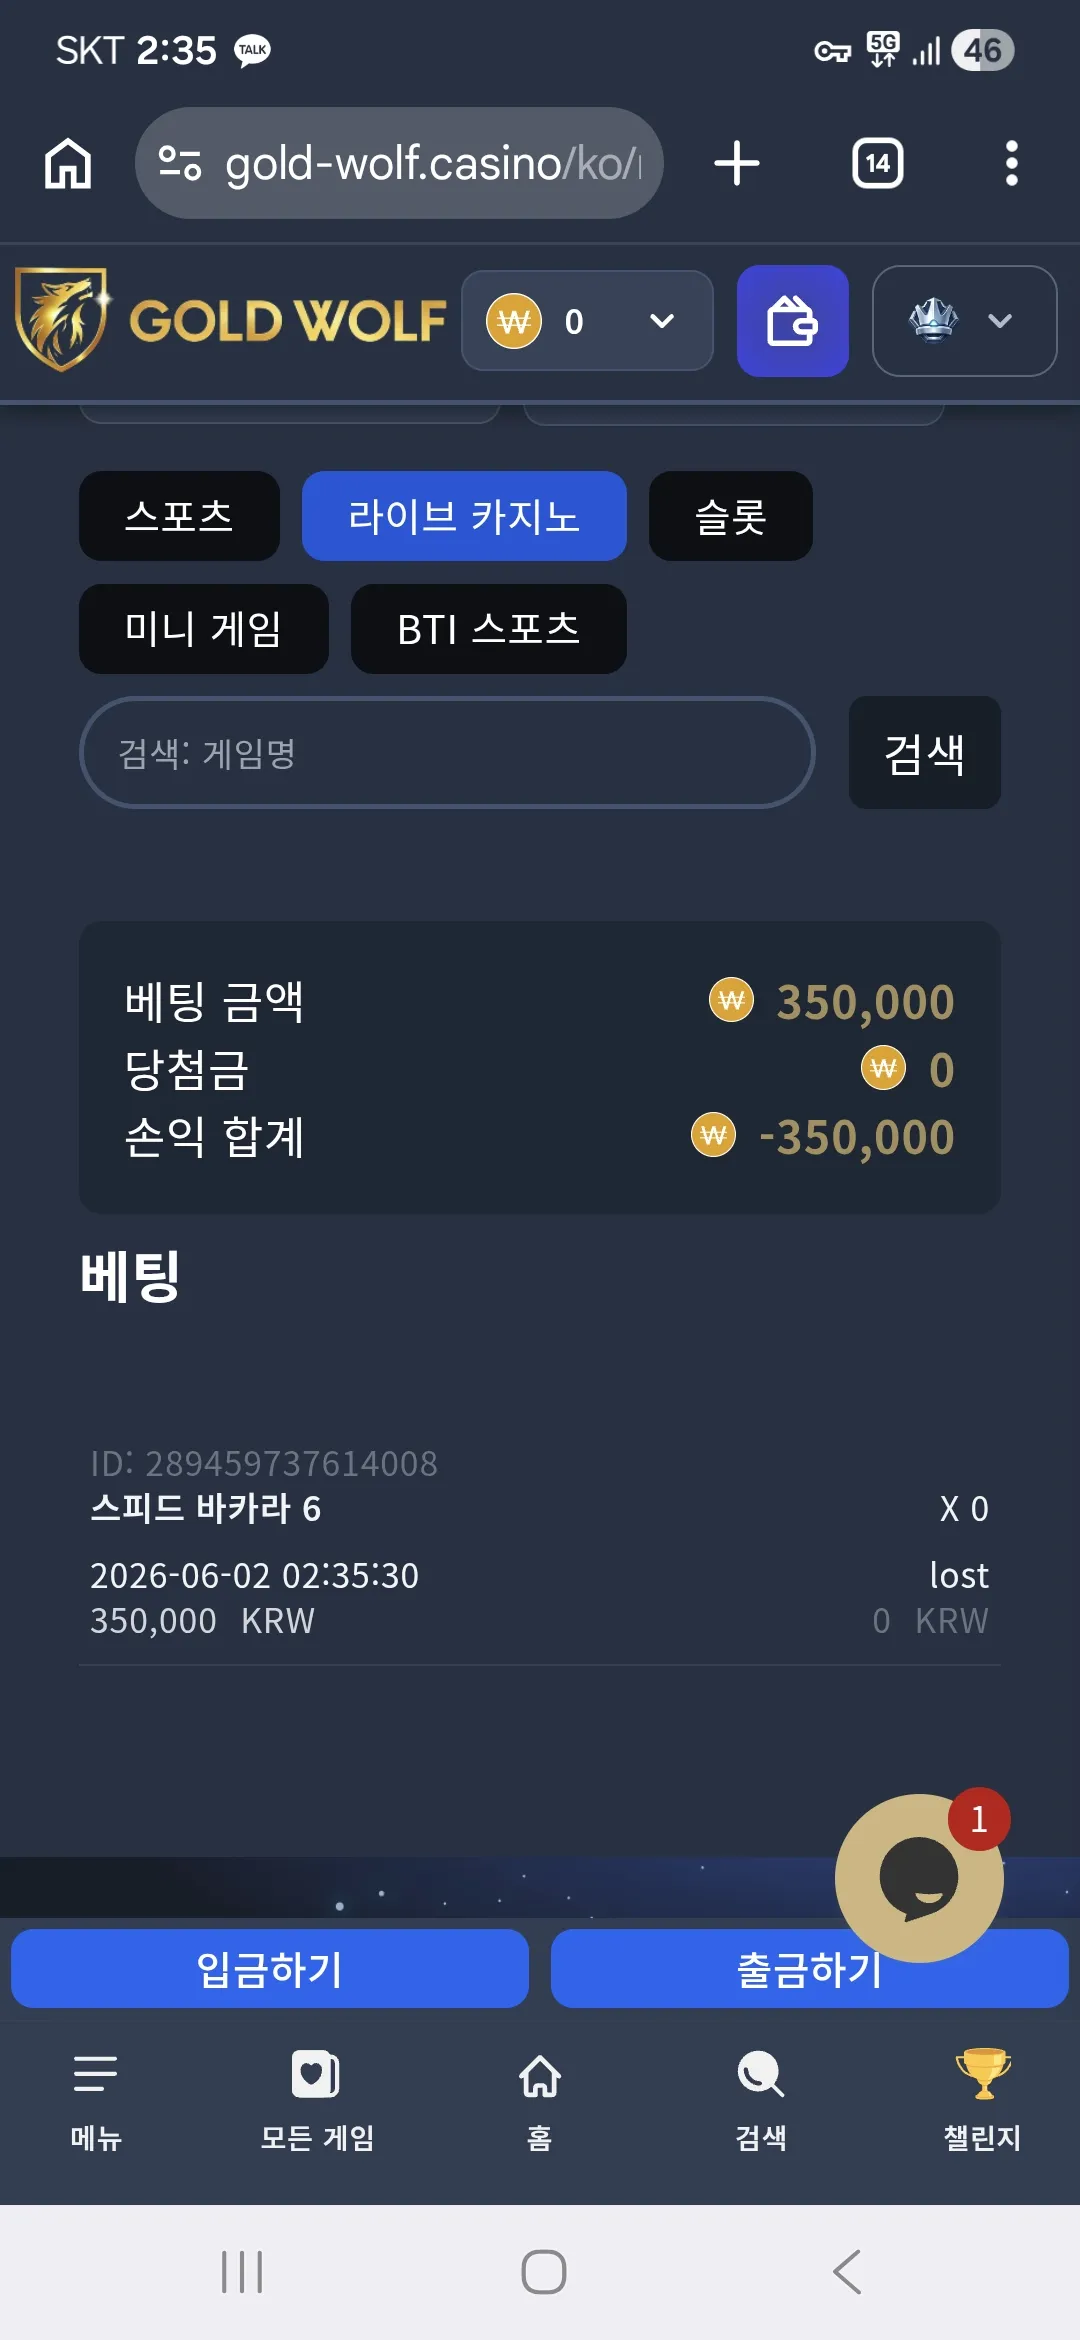
Task: Open the browser three-dot menu
Action: pos(1011,163)
